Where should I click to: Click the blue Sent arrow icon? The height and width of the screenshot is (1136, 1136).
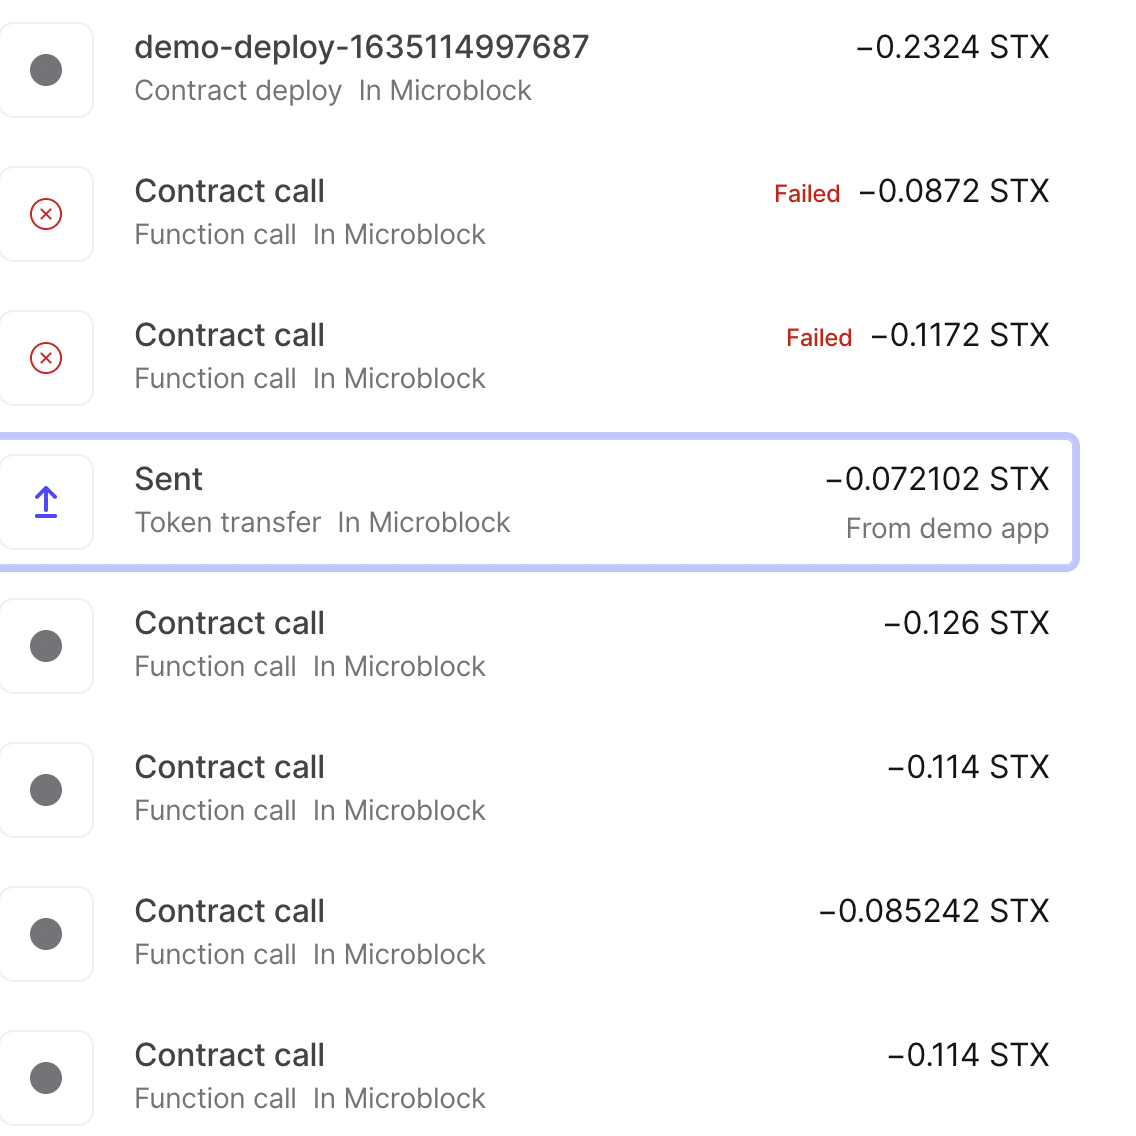point(46,502)
